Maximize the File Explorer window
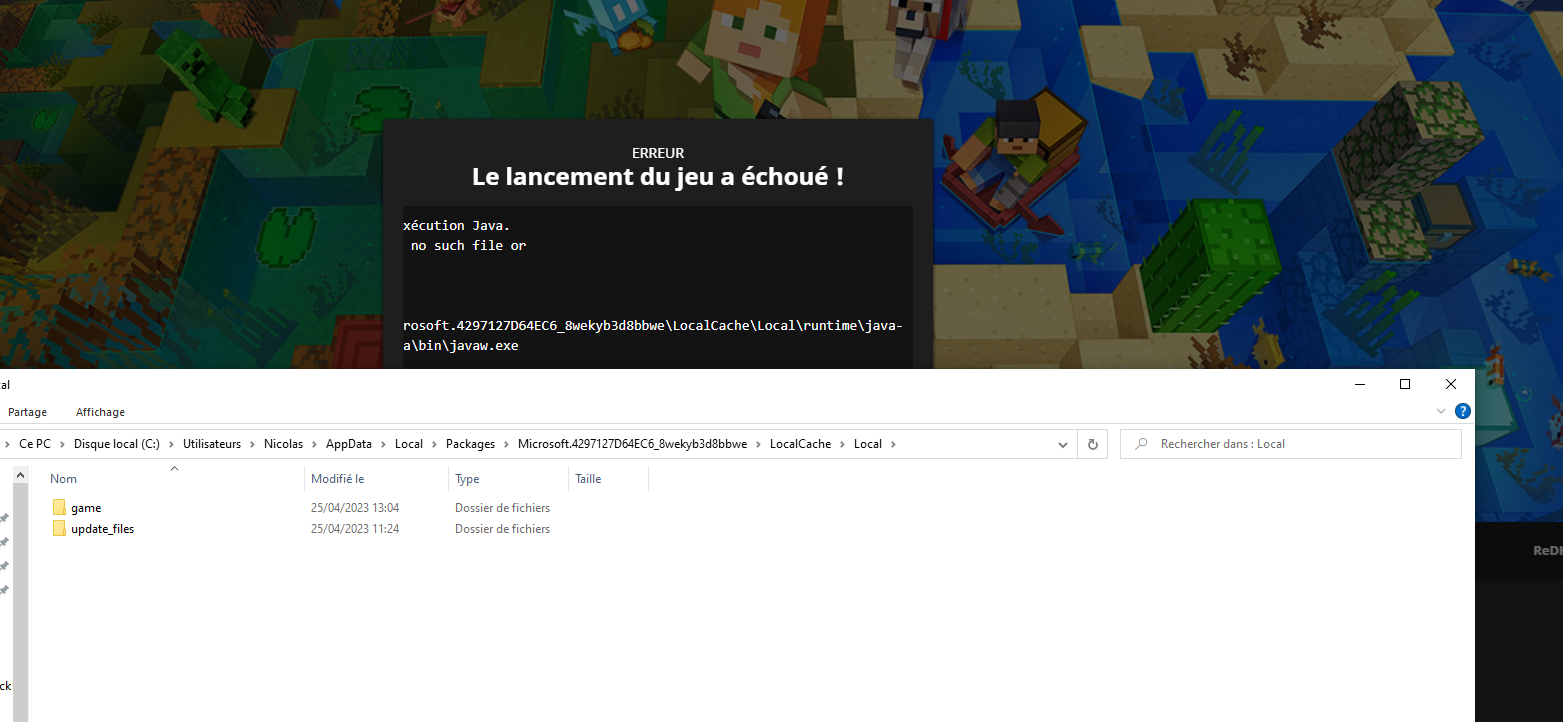 [1405, 384]
